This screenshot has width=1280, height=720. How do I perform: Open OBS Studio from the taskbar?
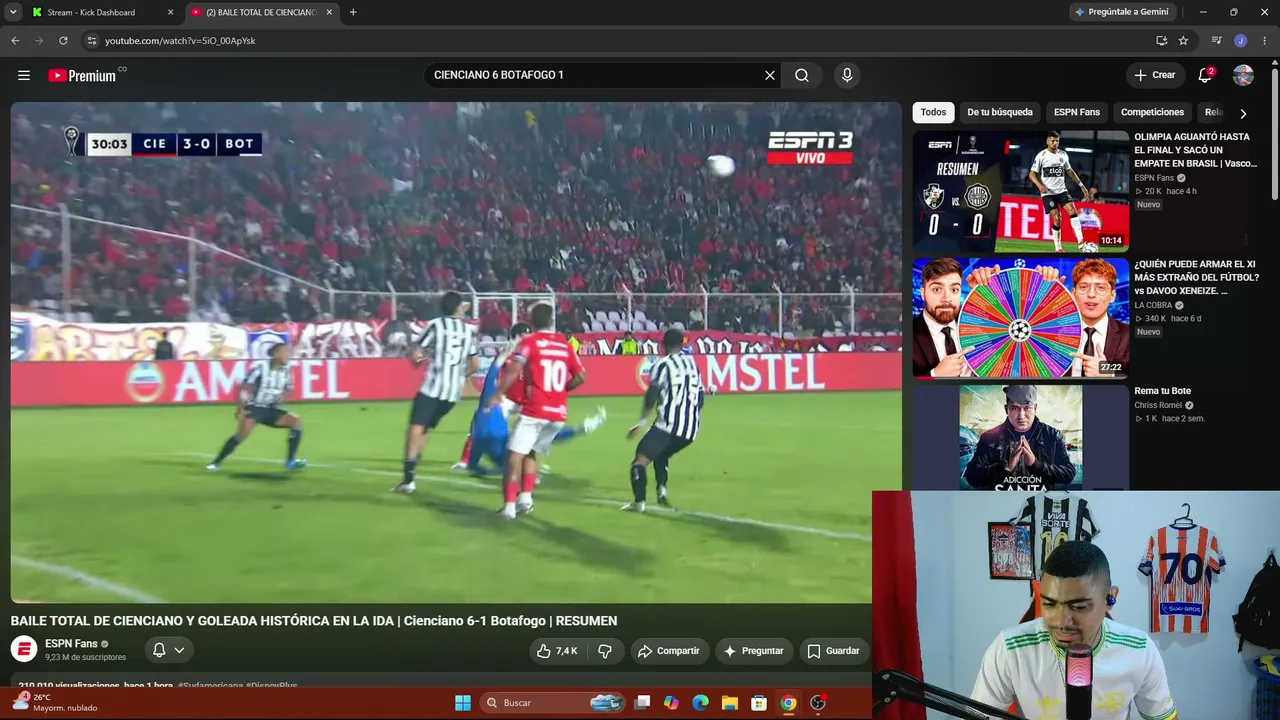coord(818,703)
